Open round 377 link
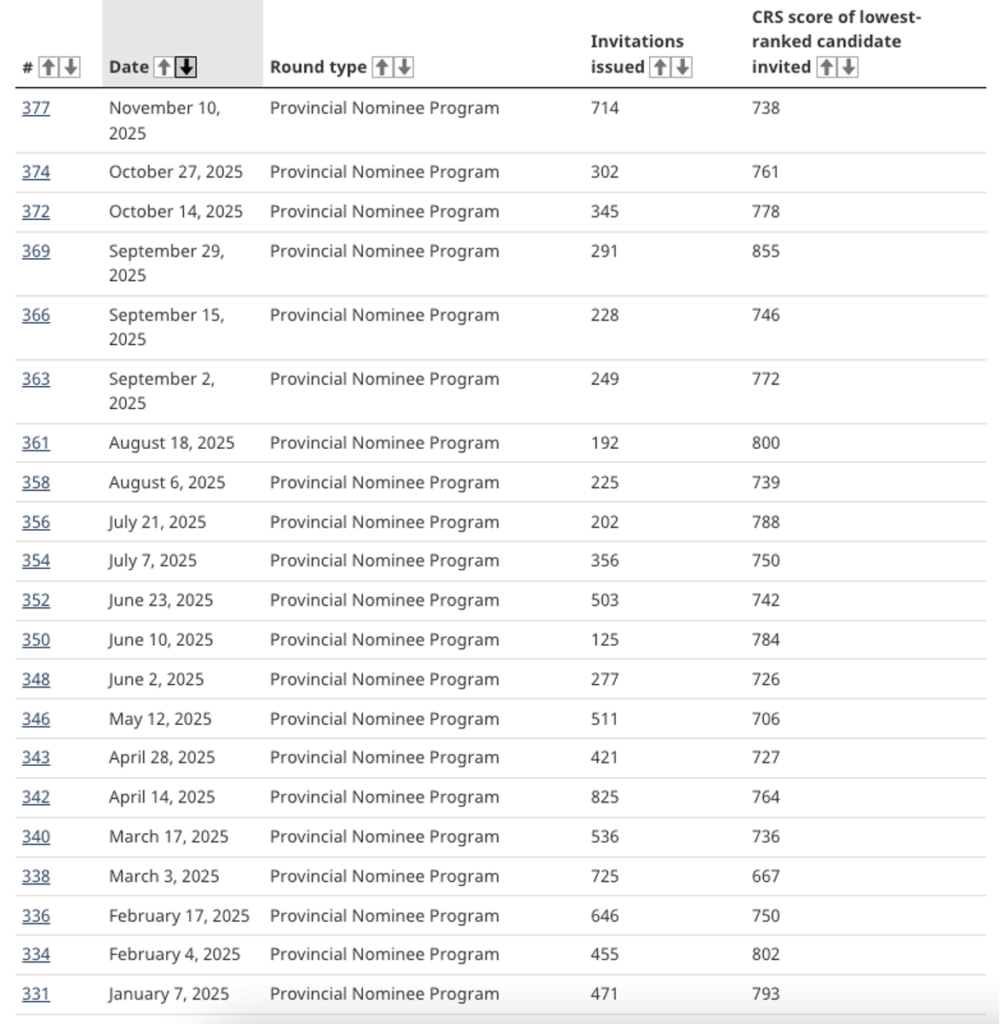Viewport: 1000px width, 1024px height. pyautogui.click(x=36, y=108)
